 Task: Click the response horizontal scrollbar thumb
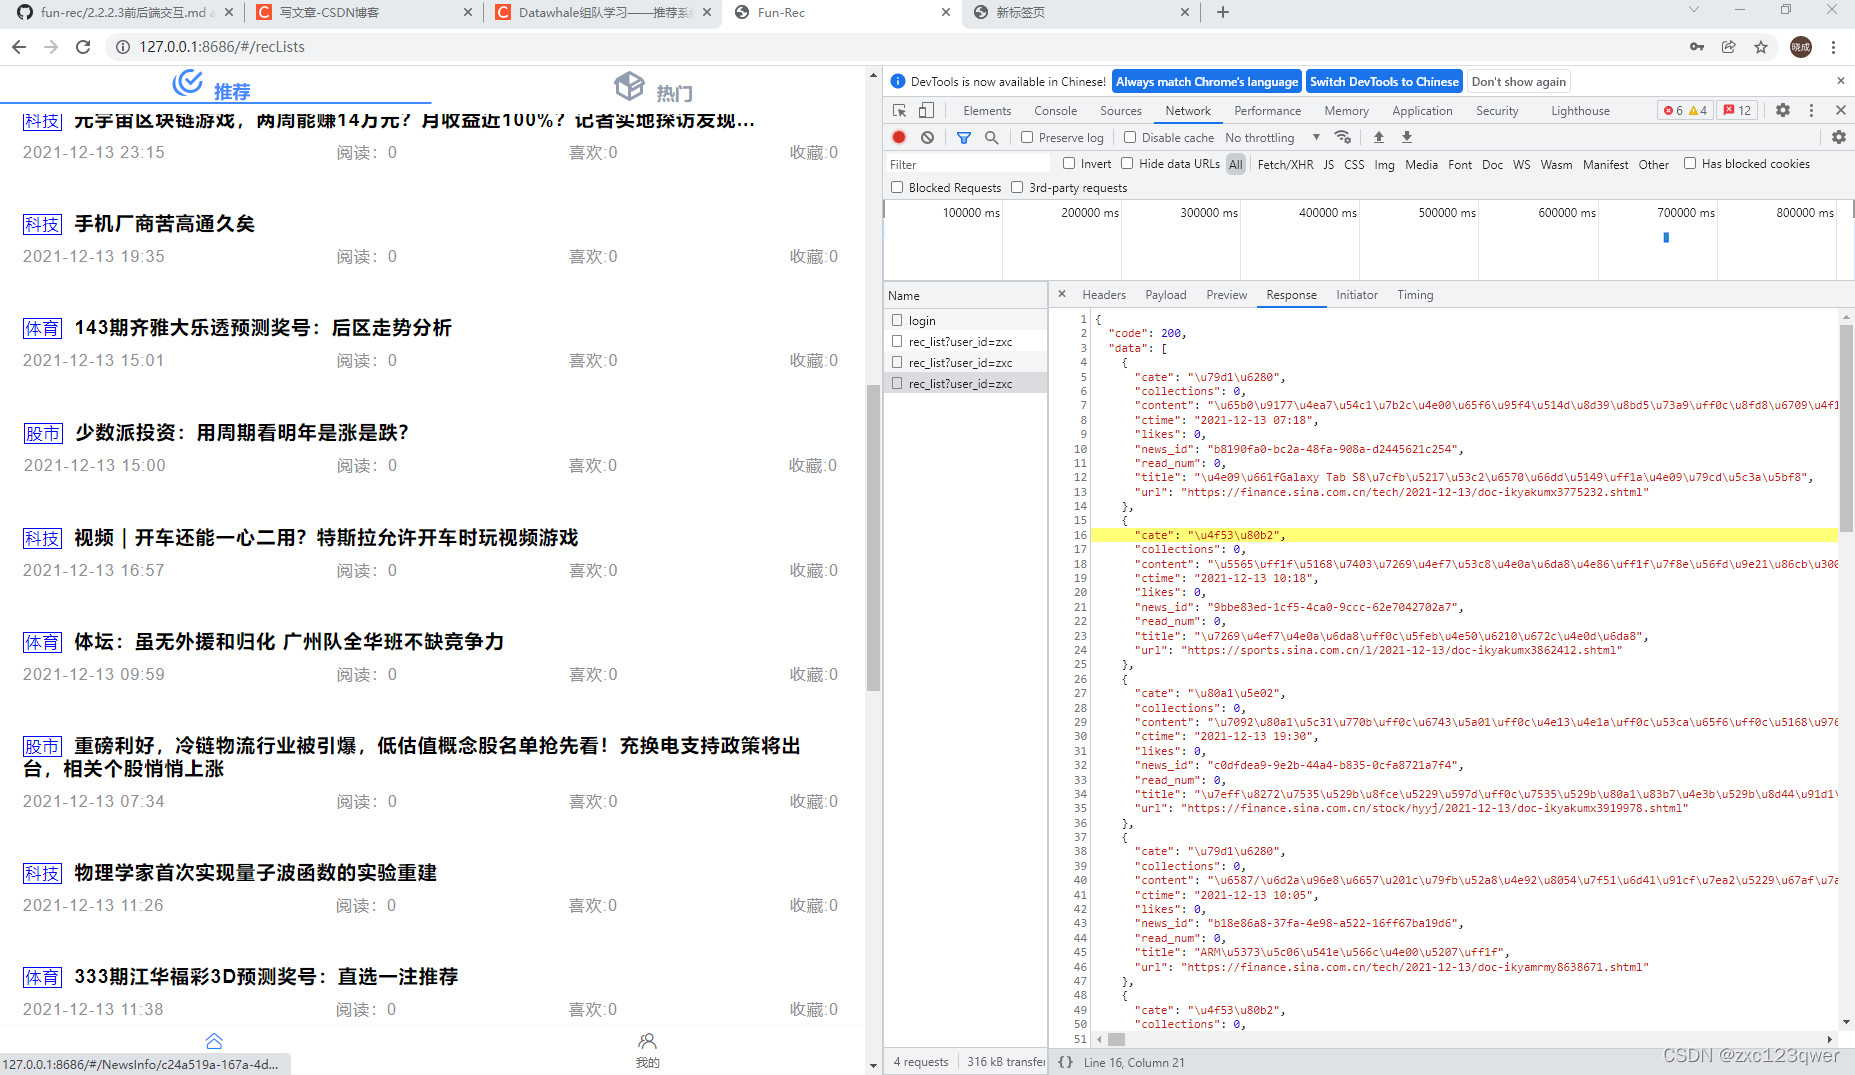[1116, 1039]
